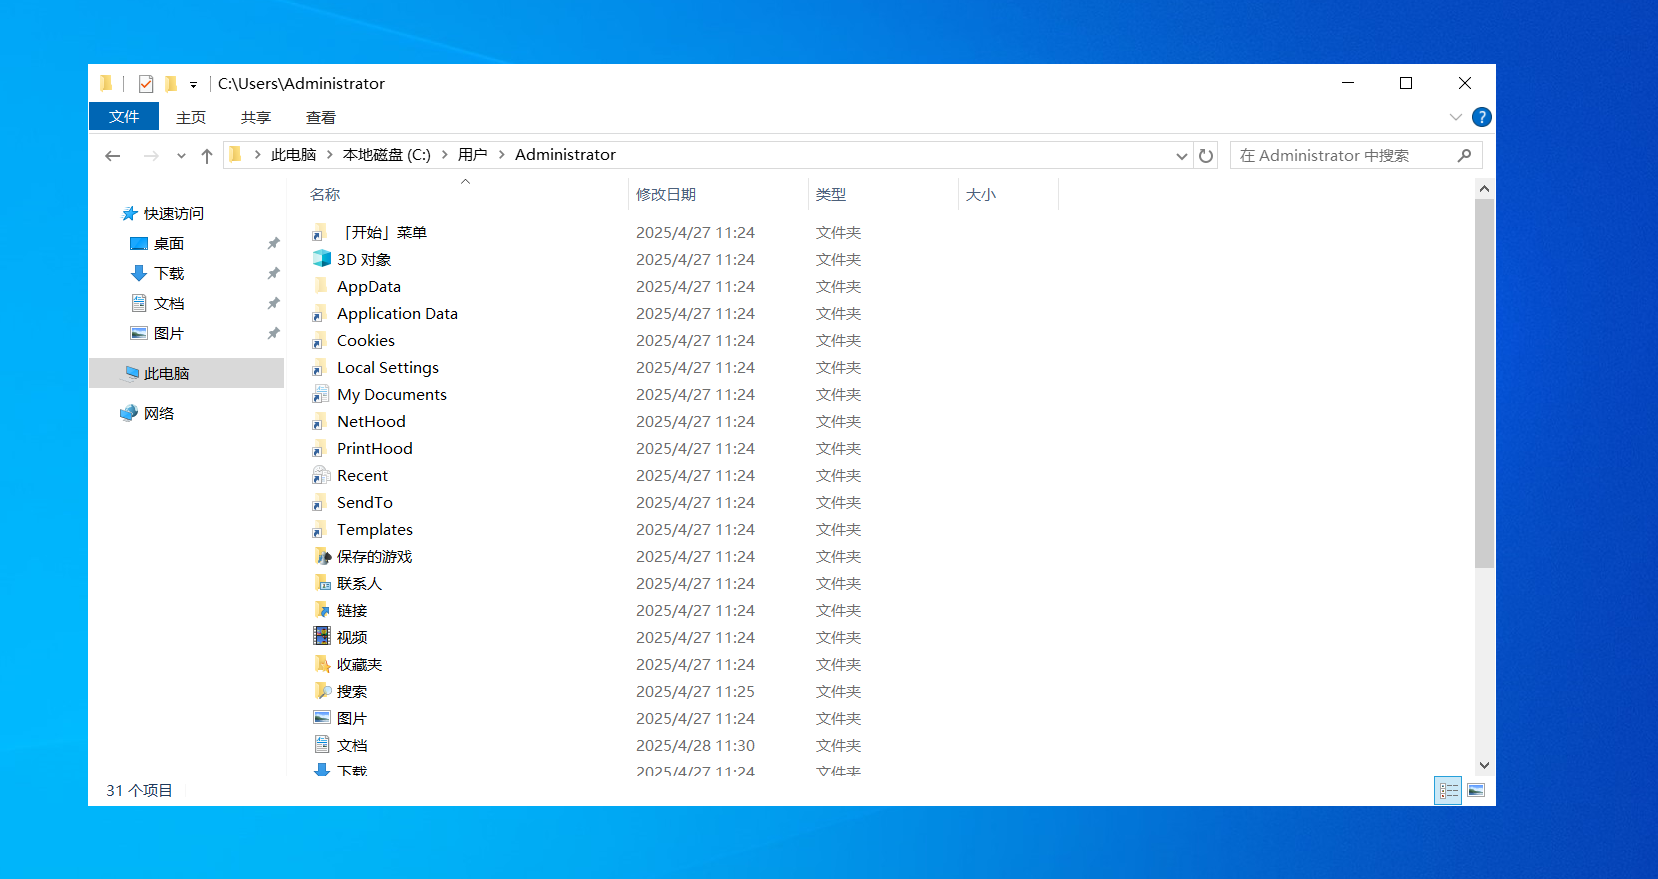Open the Quick Access Toolbar customize dropdown

193,85
